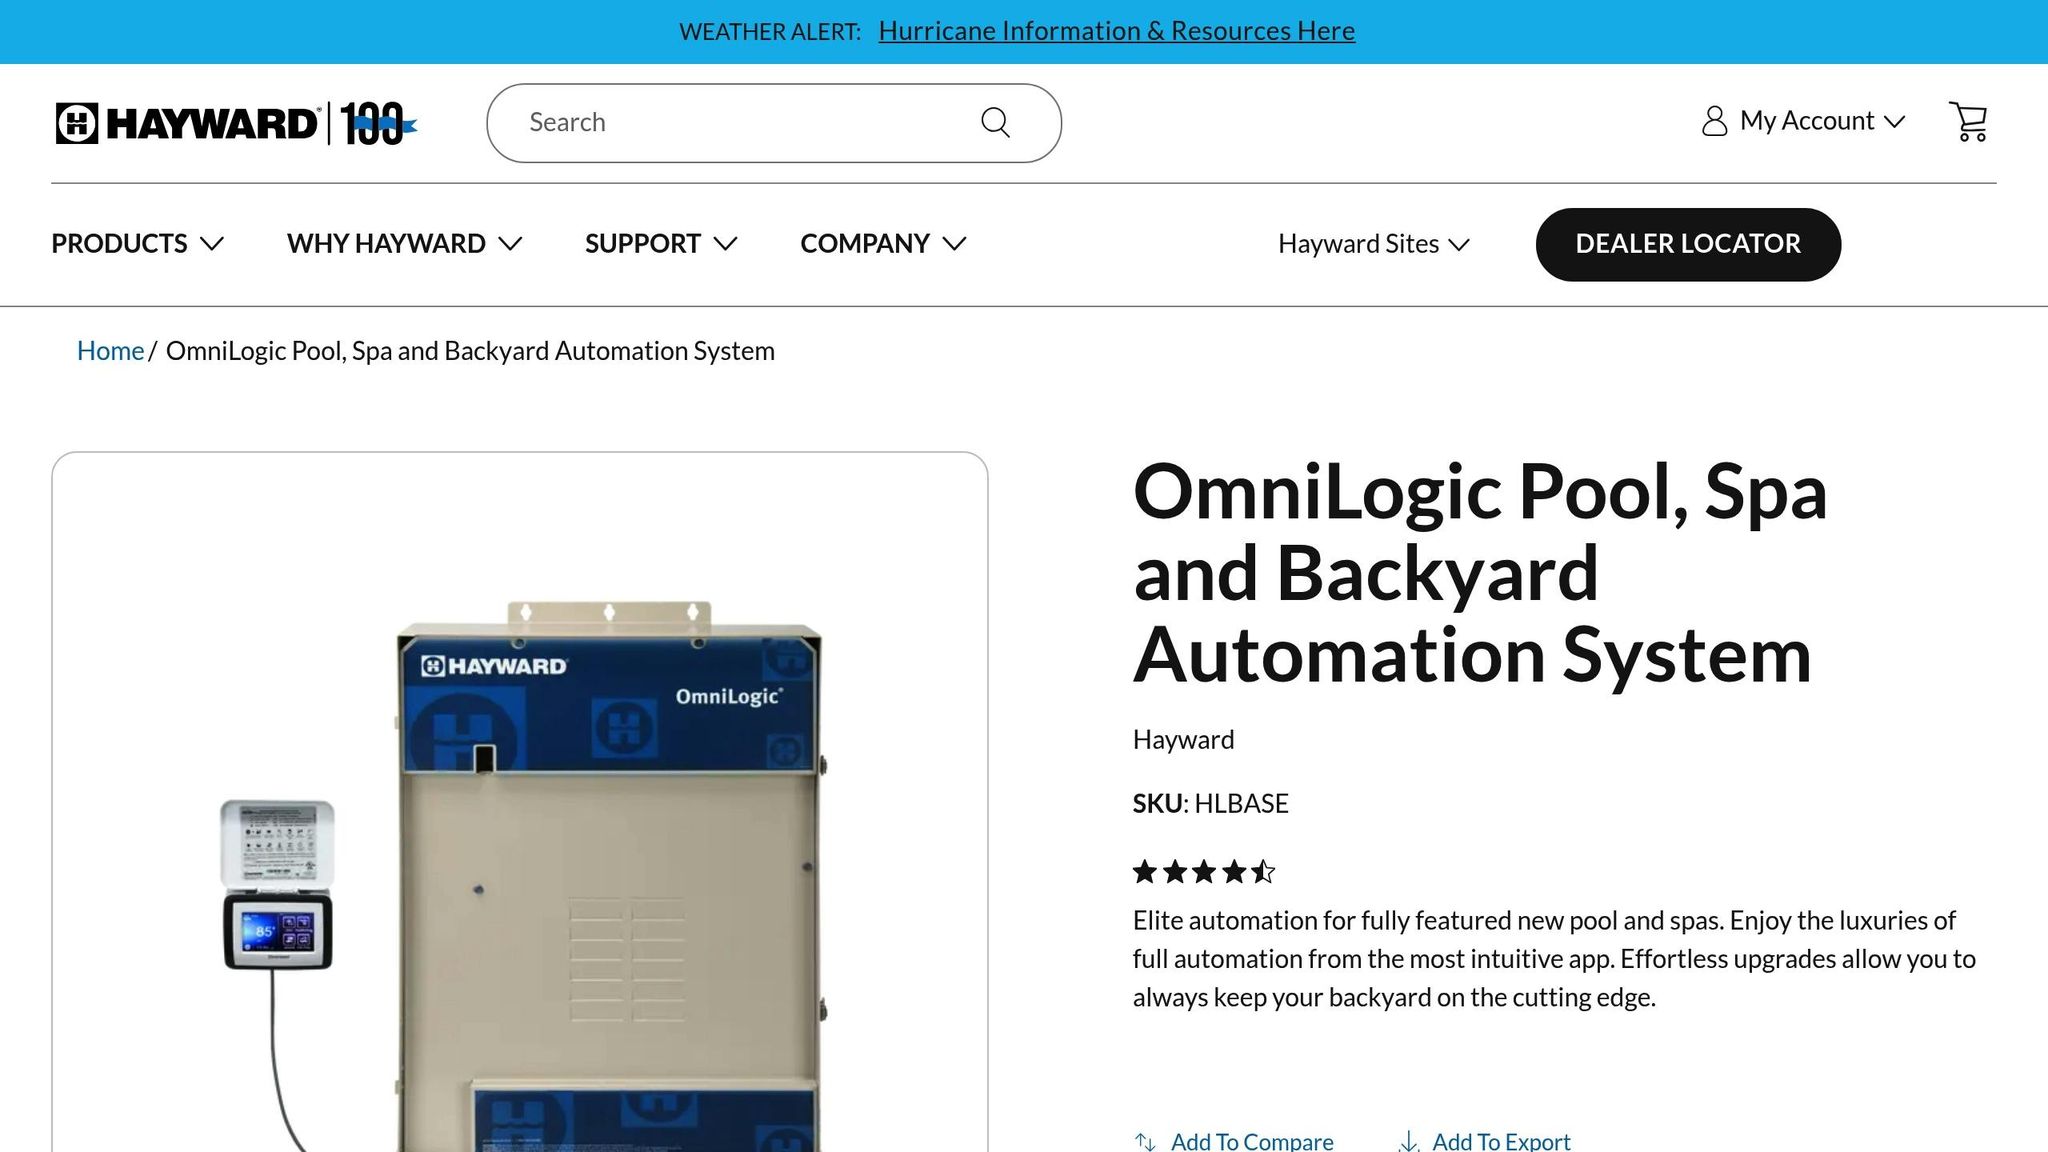Click Add To Export link
The width and height of the screenshot is (2048, 1152).
pyautogui.click(x=1501, y=1141)
